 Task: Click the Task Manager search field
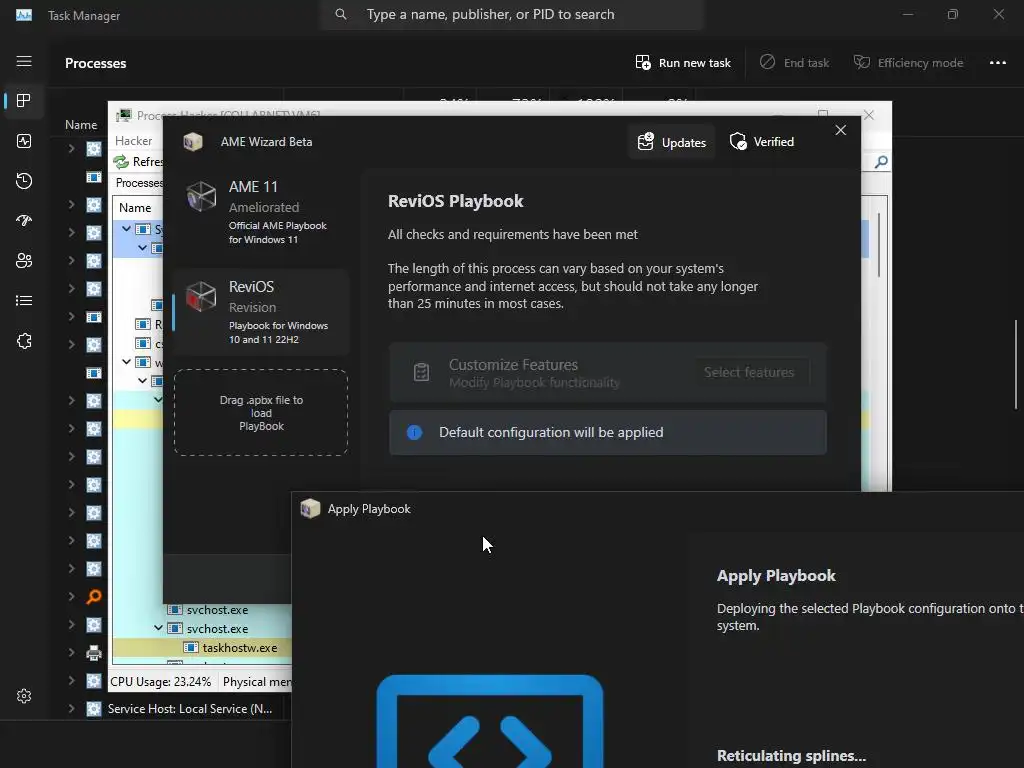511,14
